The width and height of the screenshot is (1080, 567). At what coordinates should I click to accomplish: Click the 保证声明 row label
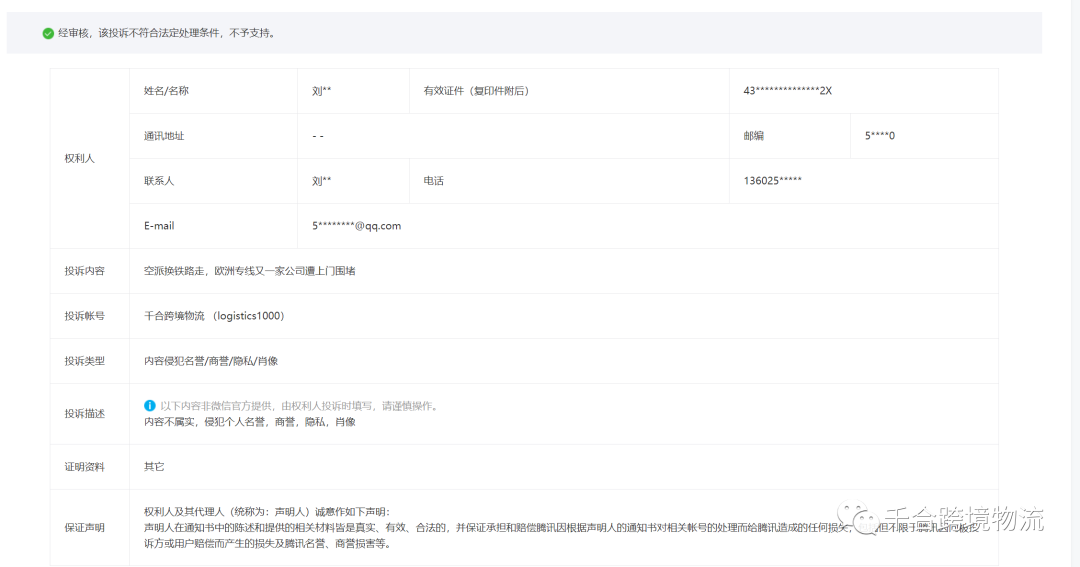pyautogui.click(x=85, y=528)
